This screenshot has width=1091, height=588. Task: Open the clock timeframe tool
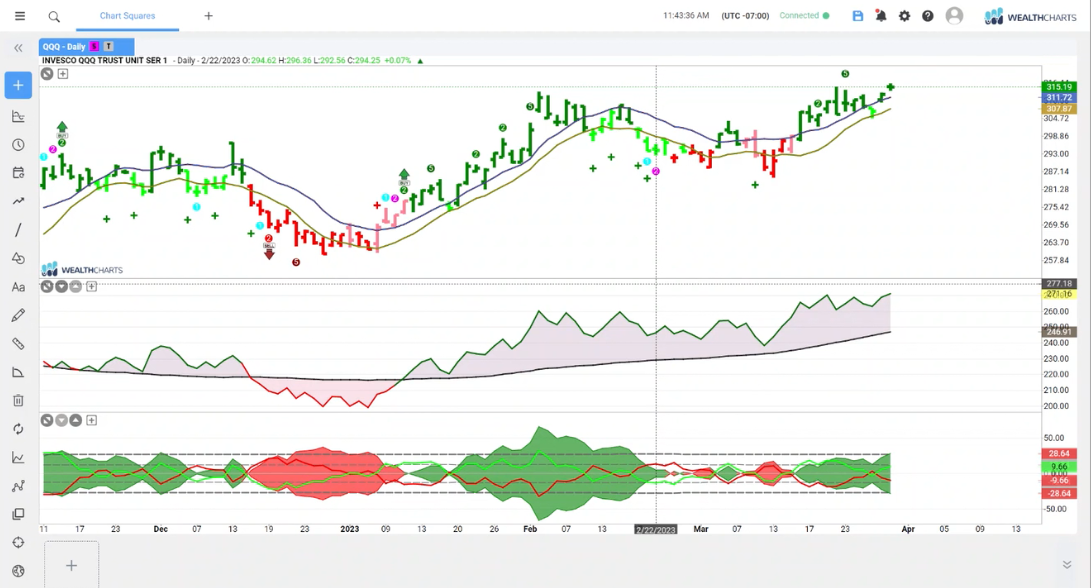tap(18, 145)
